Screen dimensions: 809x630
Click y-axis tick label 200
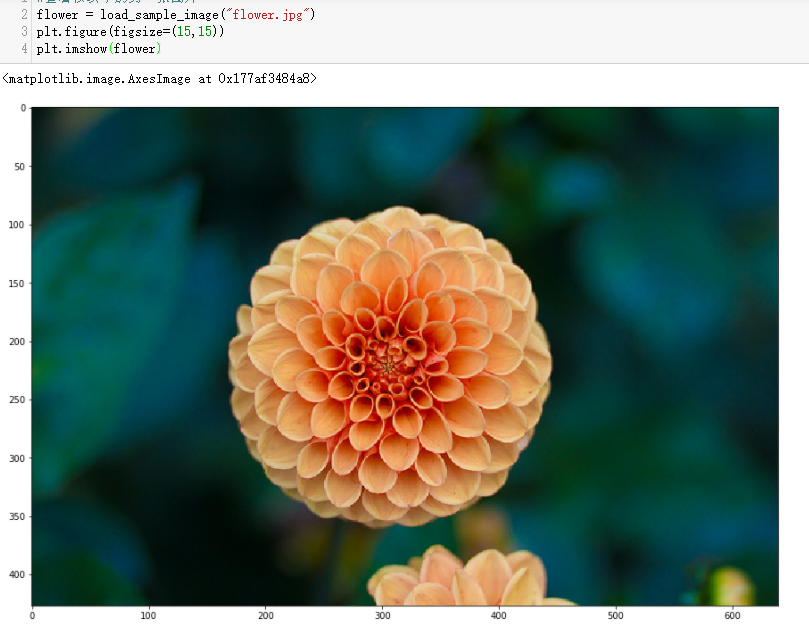pos(17,342)
